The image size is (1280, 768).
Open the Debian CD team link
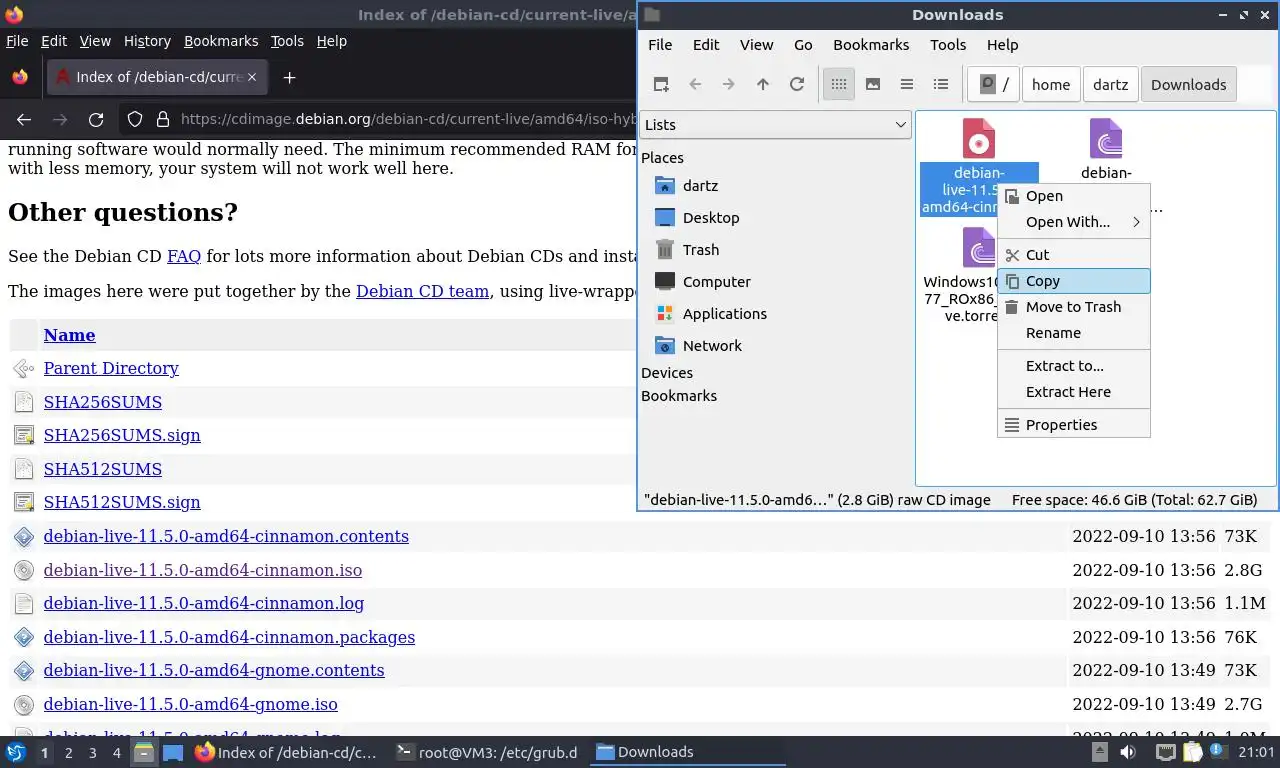coord(423,292)
